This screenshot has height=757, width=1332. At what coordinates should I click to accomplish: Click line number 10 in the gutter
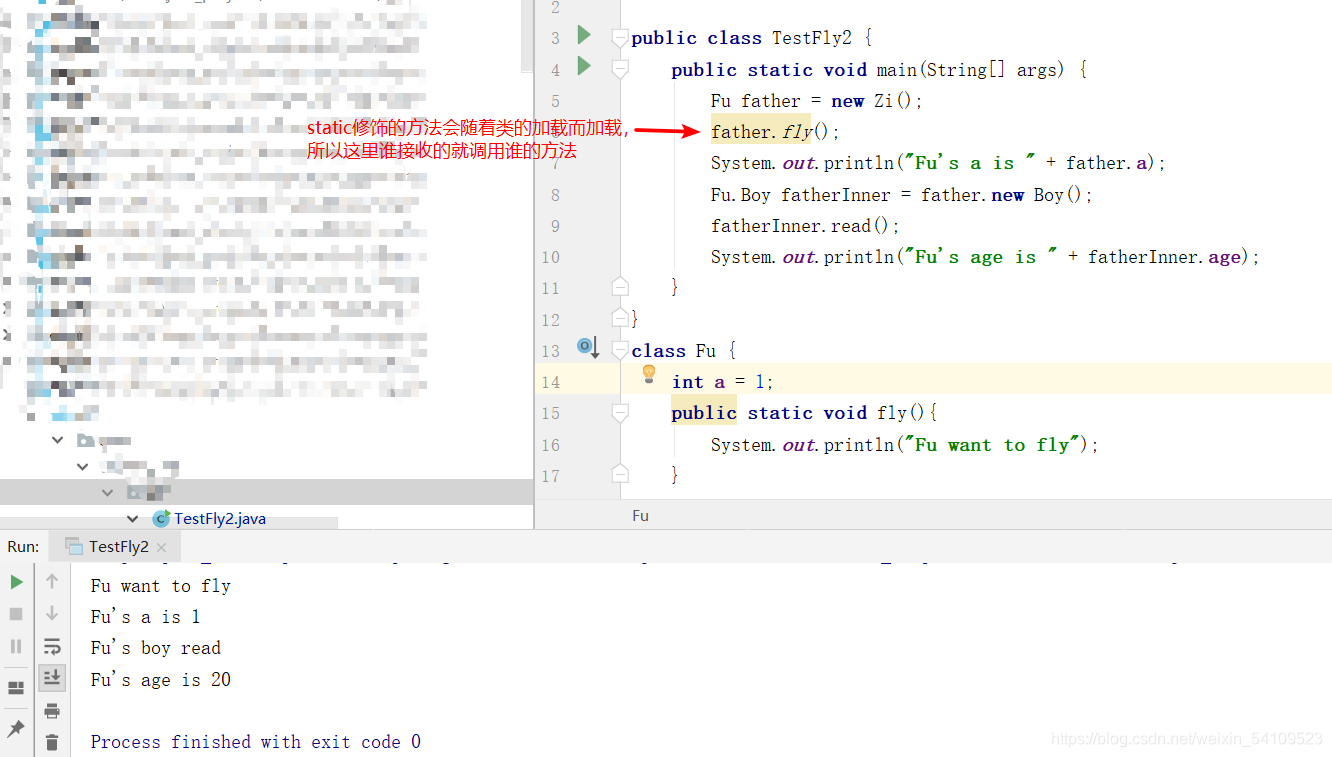550,257
